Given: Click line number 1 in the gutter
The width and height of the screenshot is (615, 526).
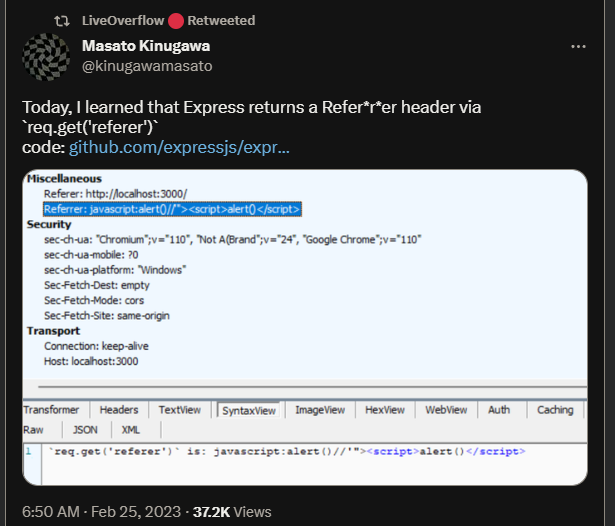Looking at the screenshot, I should click(29, 451).
